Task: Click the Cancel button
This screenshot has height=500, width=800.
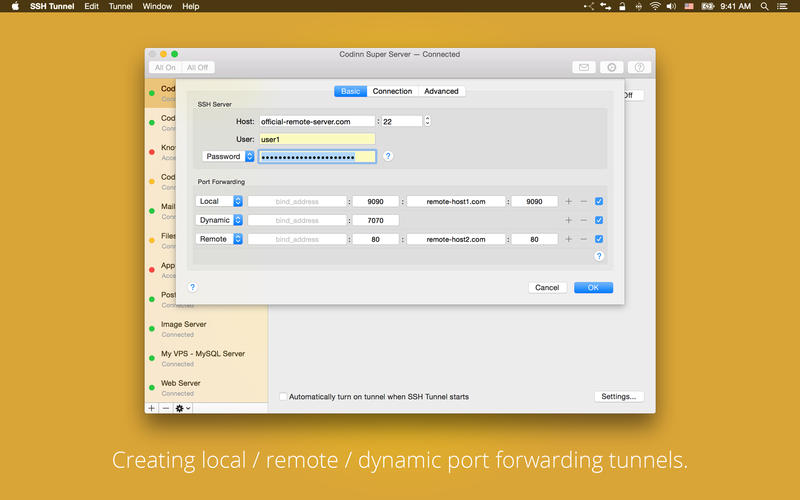Action: tap(547, 288)
